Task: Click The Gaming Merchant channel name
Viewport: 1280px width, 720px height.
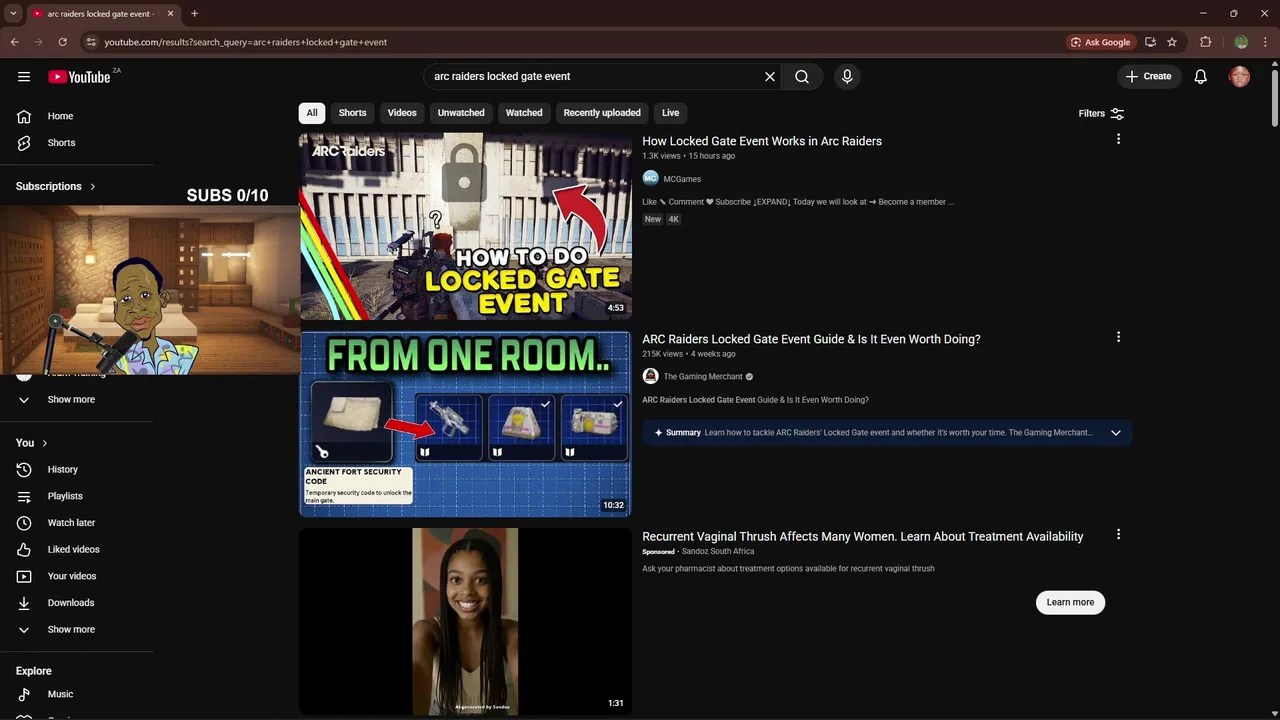Action: [x=703, y=377]
